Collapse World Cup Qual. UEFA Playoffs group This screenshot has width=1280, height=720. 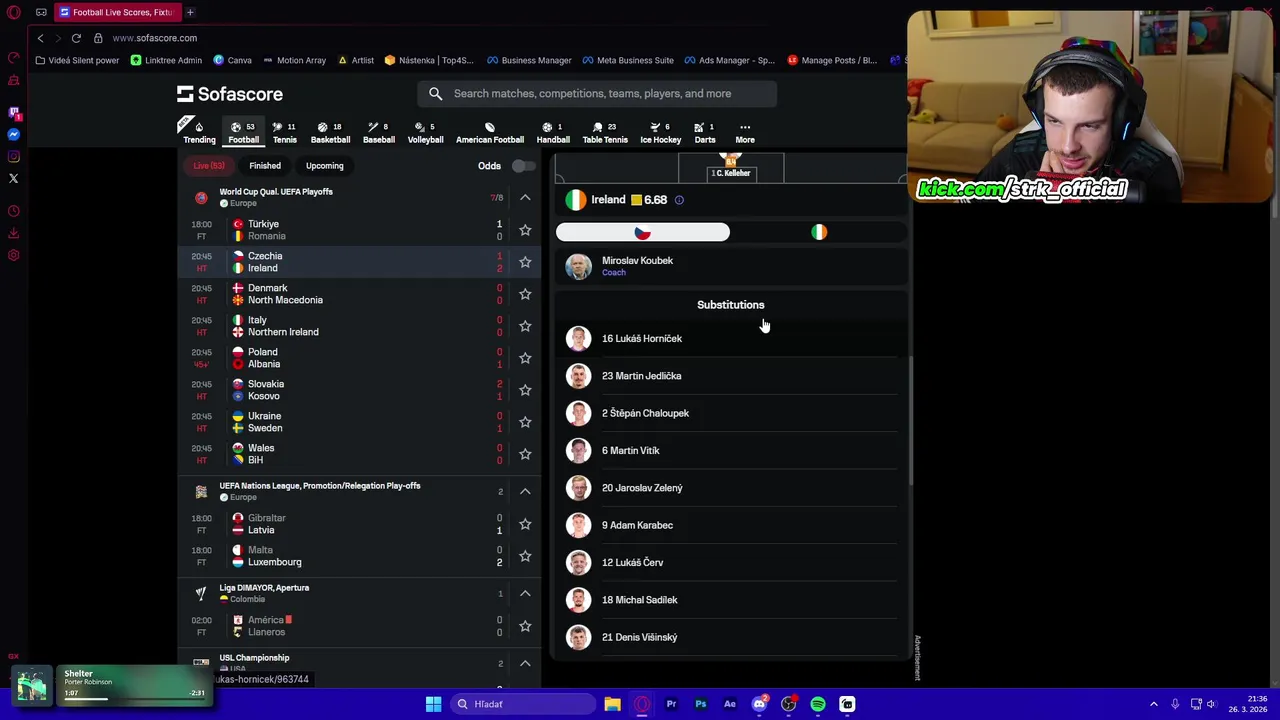525,197
